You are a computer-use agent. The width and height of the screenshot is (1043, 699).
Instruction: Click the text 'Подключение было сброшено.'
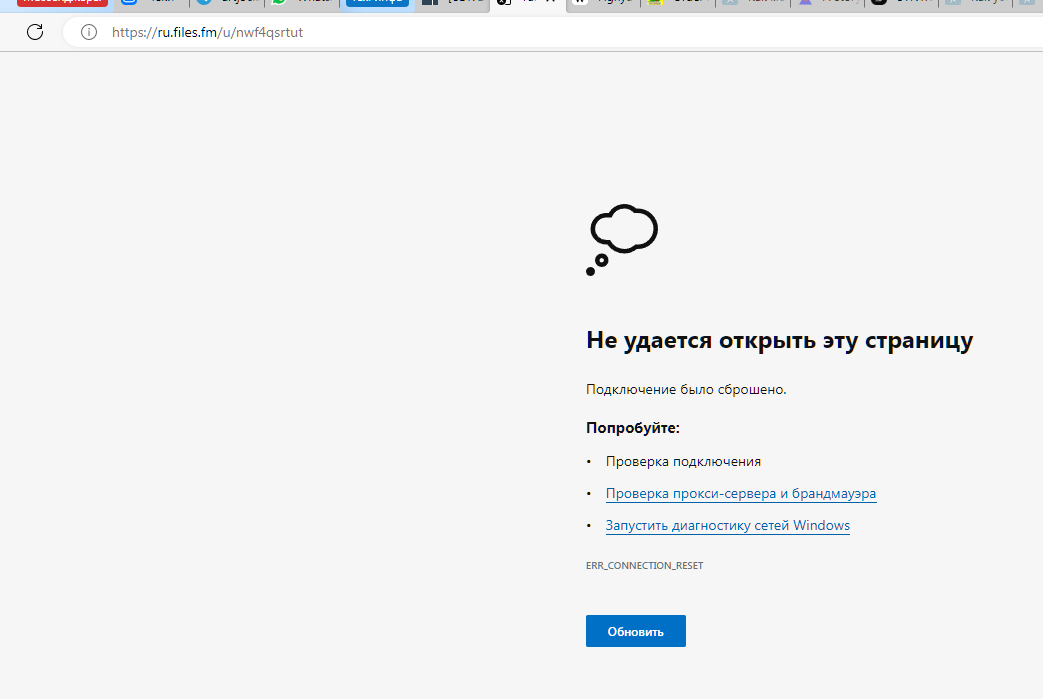(686, 389)
